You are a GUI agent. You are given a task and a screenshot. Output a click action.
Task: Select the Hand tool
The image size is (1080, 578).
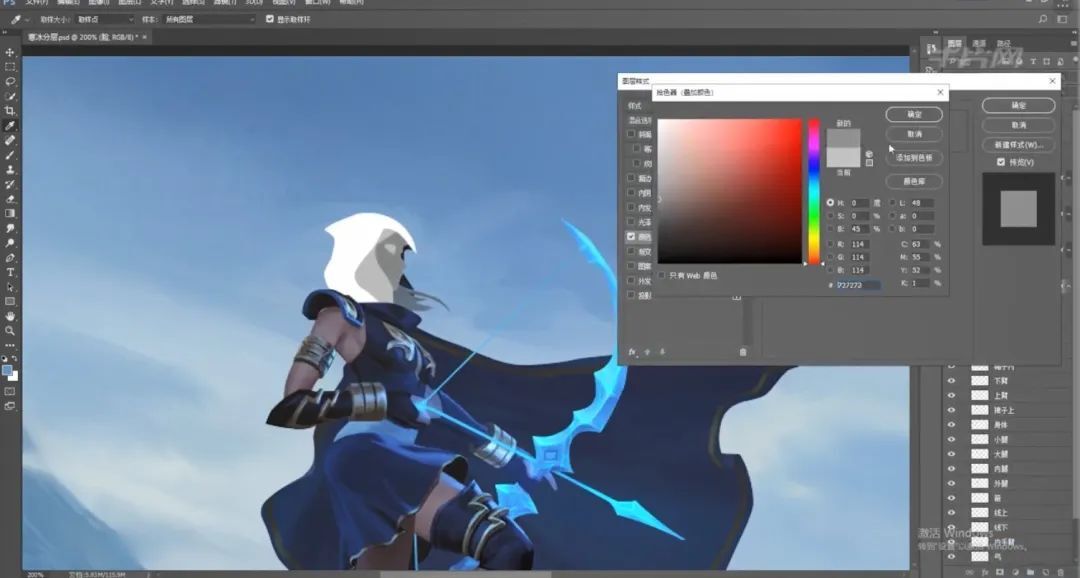[x=10, y=316]
